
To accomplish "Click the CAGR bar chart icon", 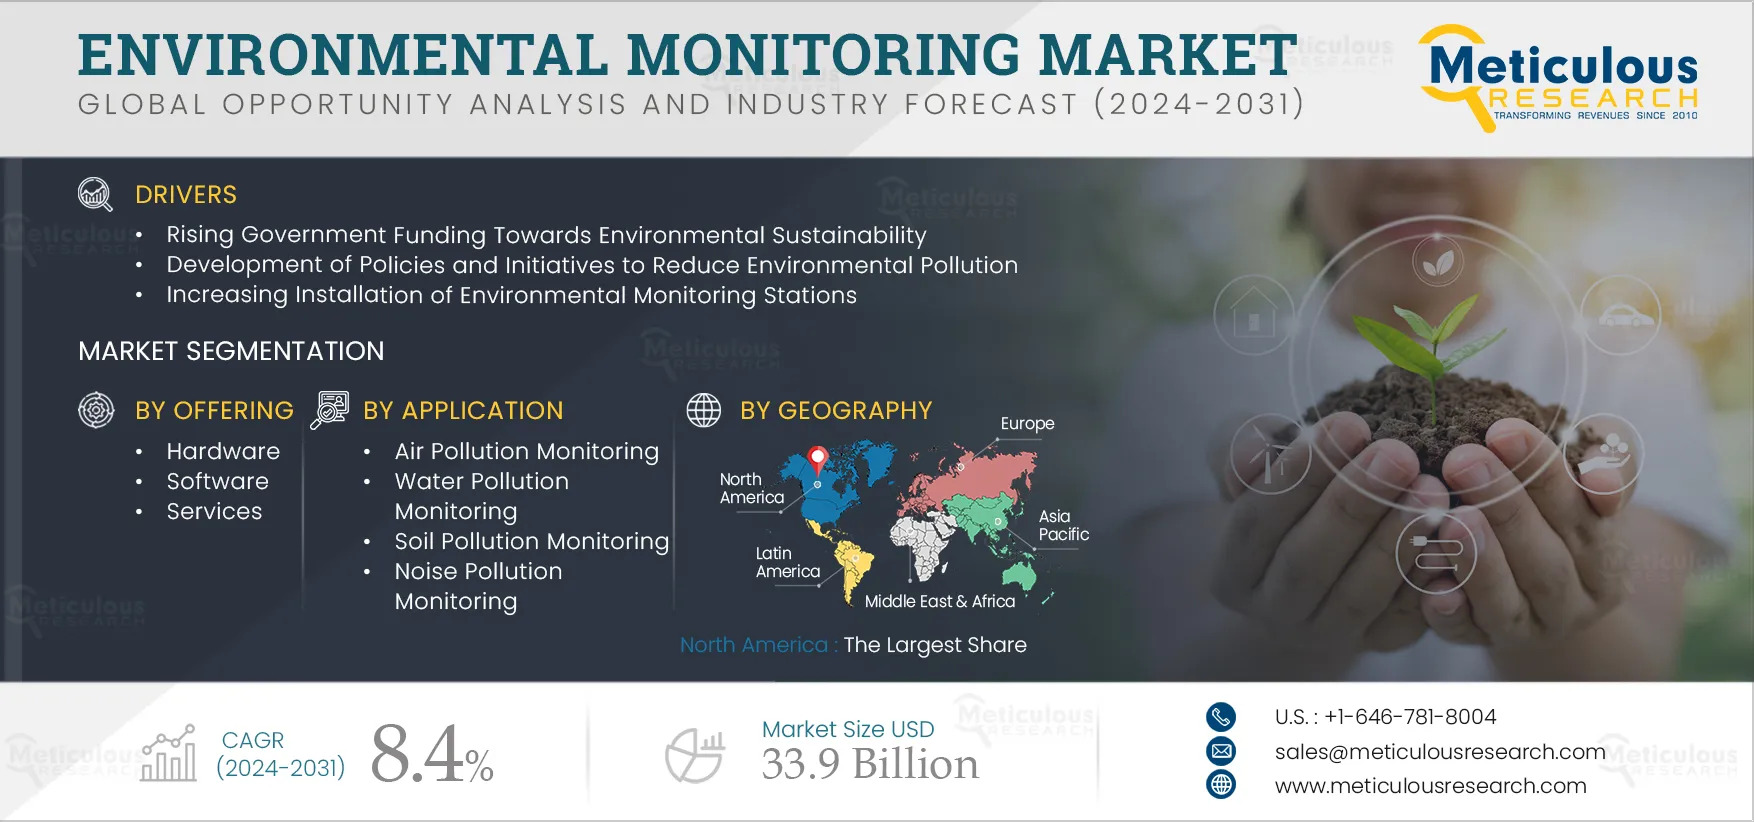I will coord(169,754).
